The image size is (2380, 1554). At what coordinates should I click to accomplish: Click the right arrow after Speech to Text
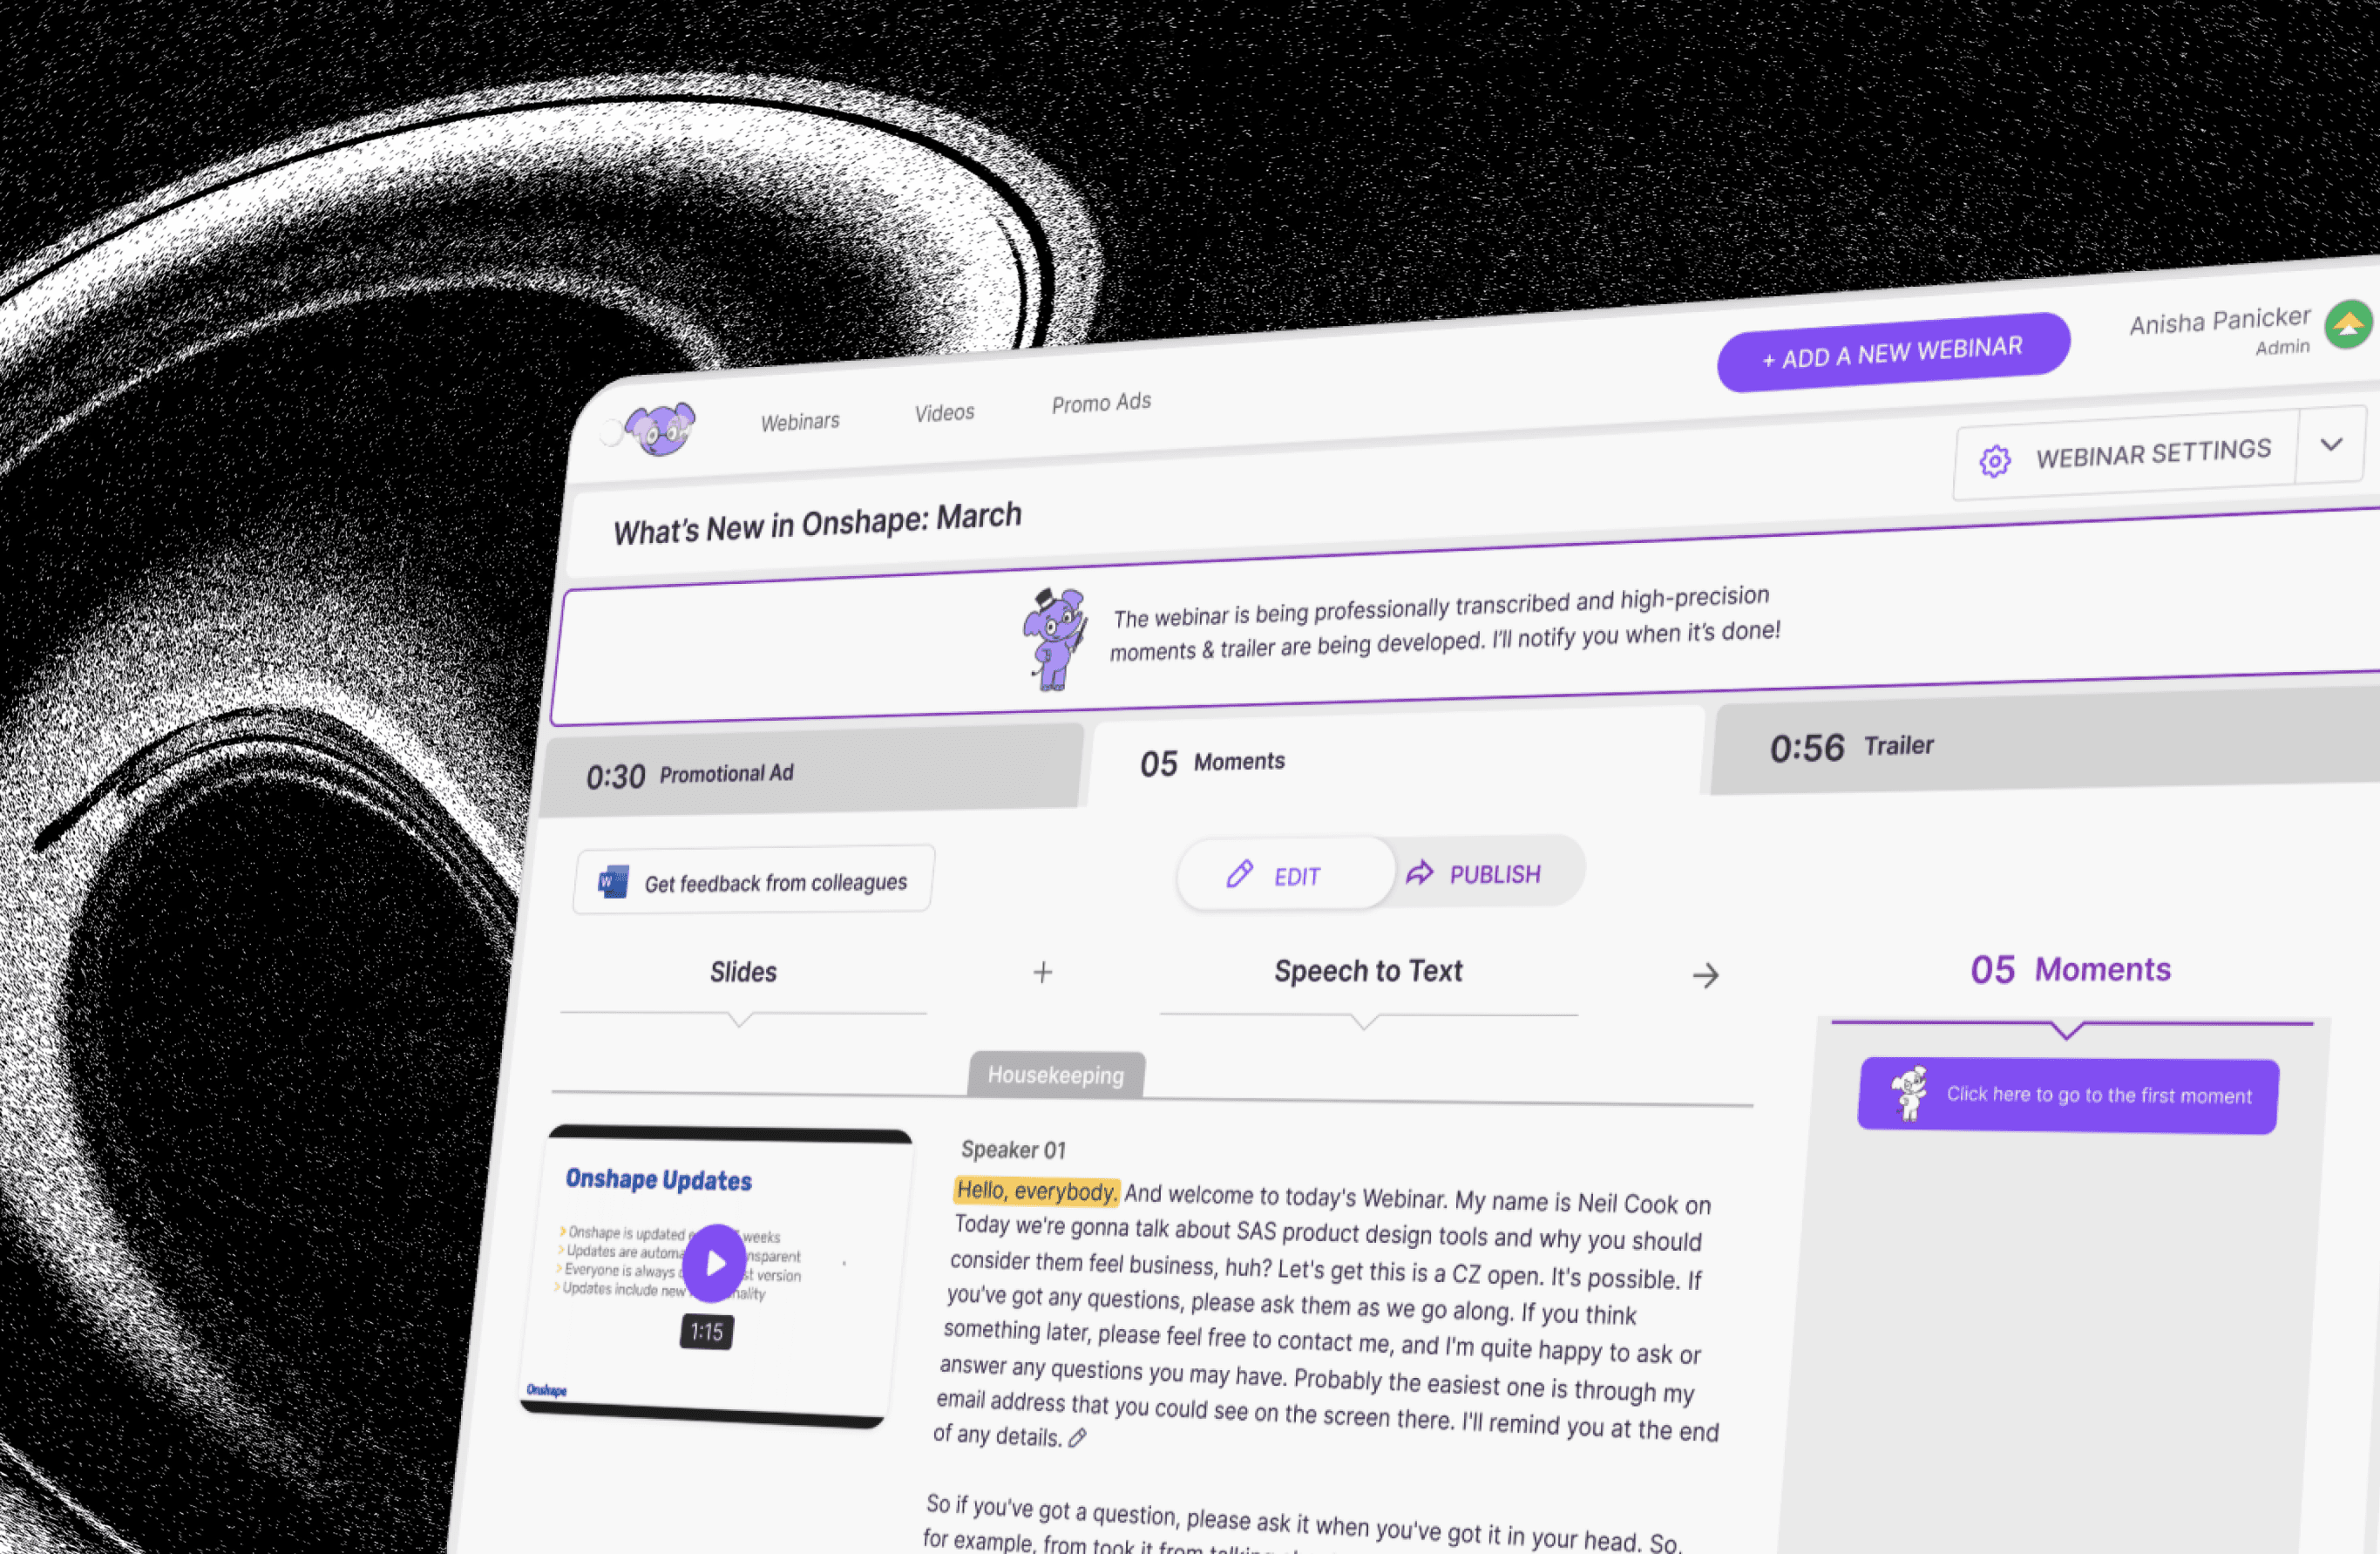[1705, 975]
